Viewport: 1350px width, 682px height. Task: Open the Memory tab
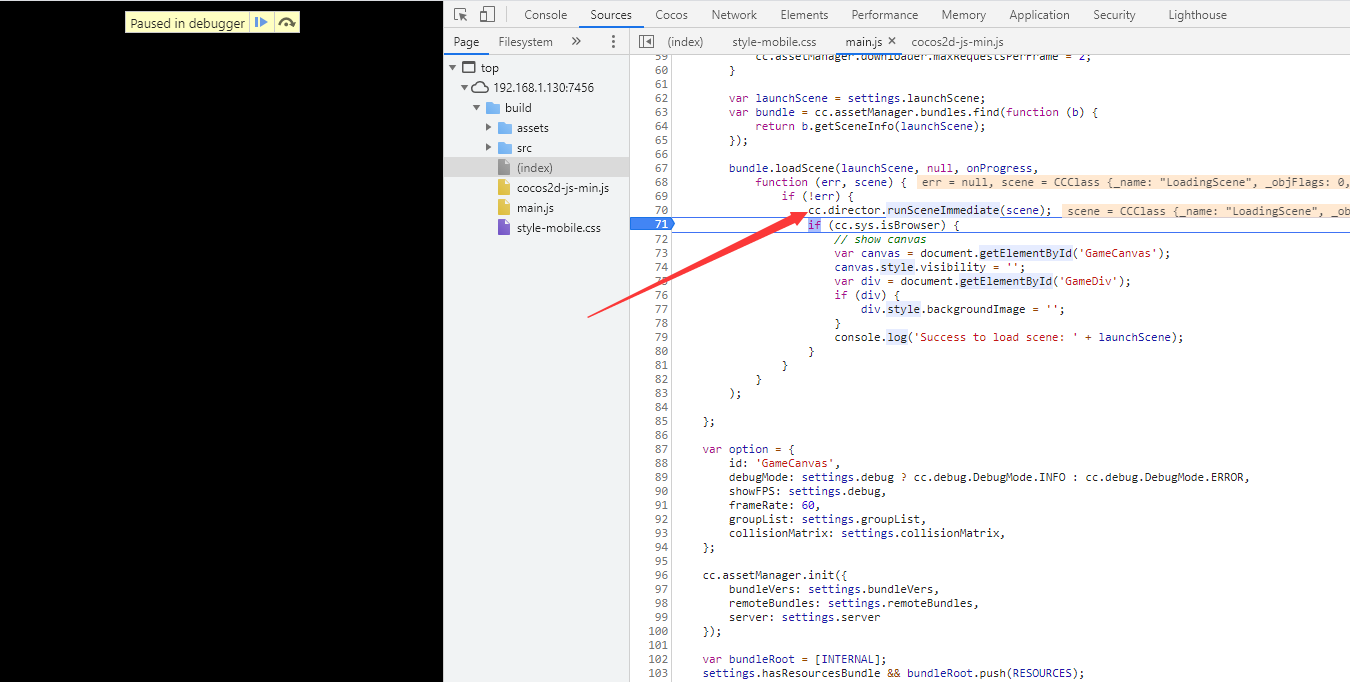(x=963, y=15)
